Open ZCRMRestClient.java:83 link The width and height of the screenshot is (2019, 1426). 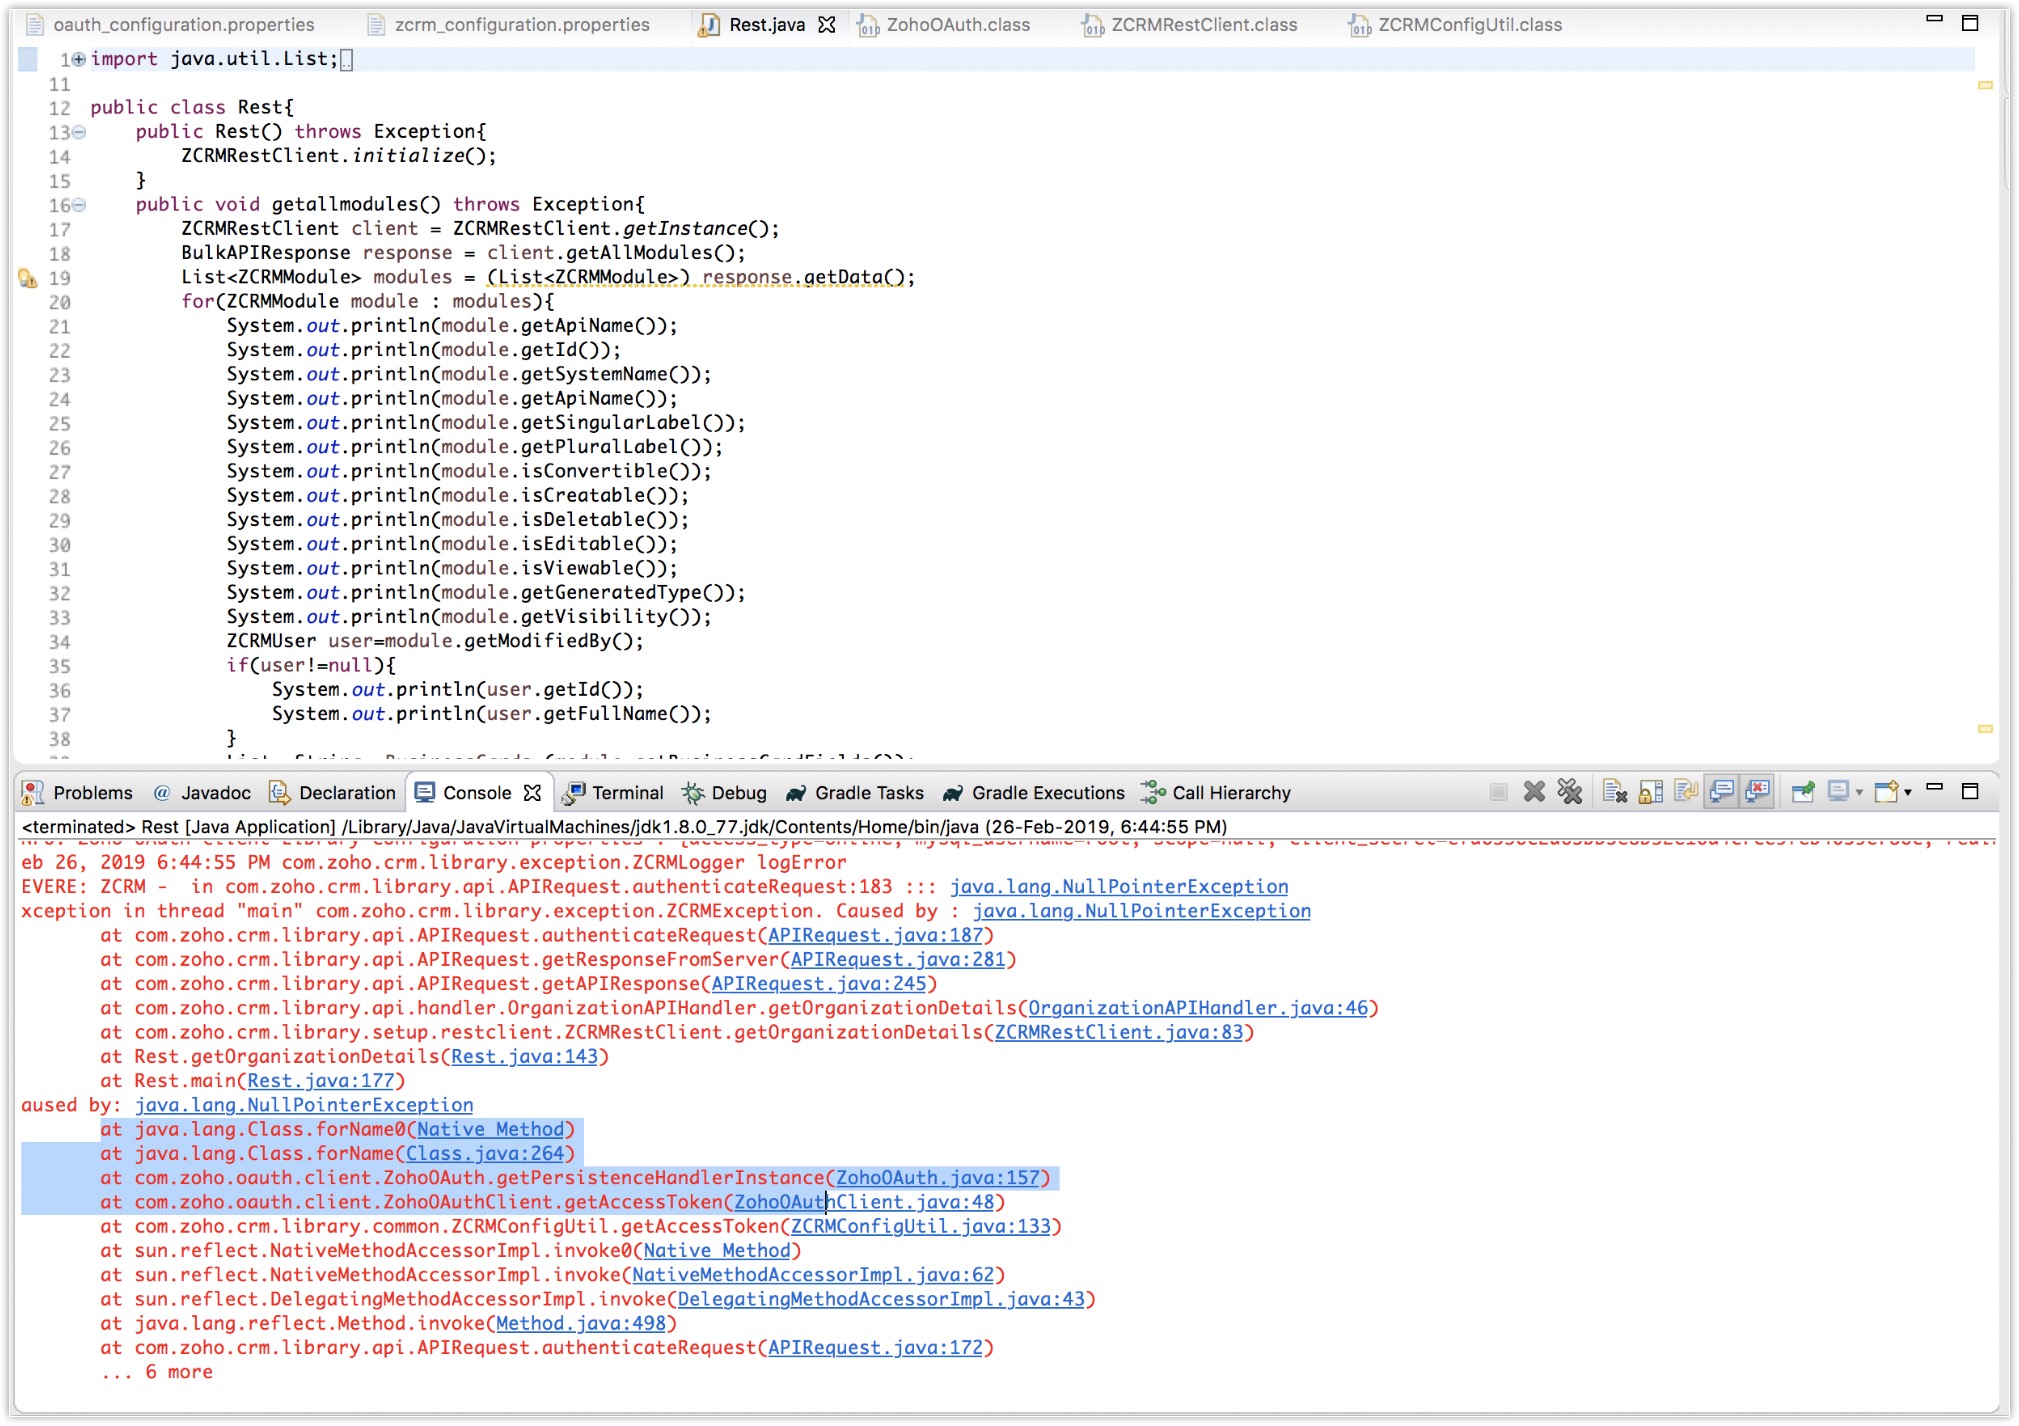click(x=1119, y=1032)
